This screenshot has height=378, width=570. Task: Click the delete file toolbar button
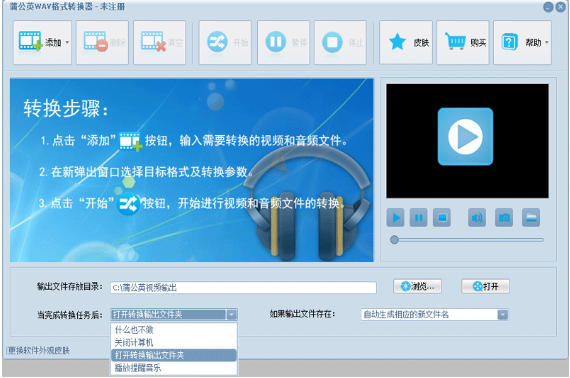coord(102,43)
